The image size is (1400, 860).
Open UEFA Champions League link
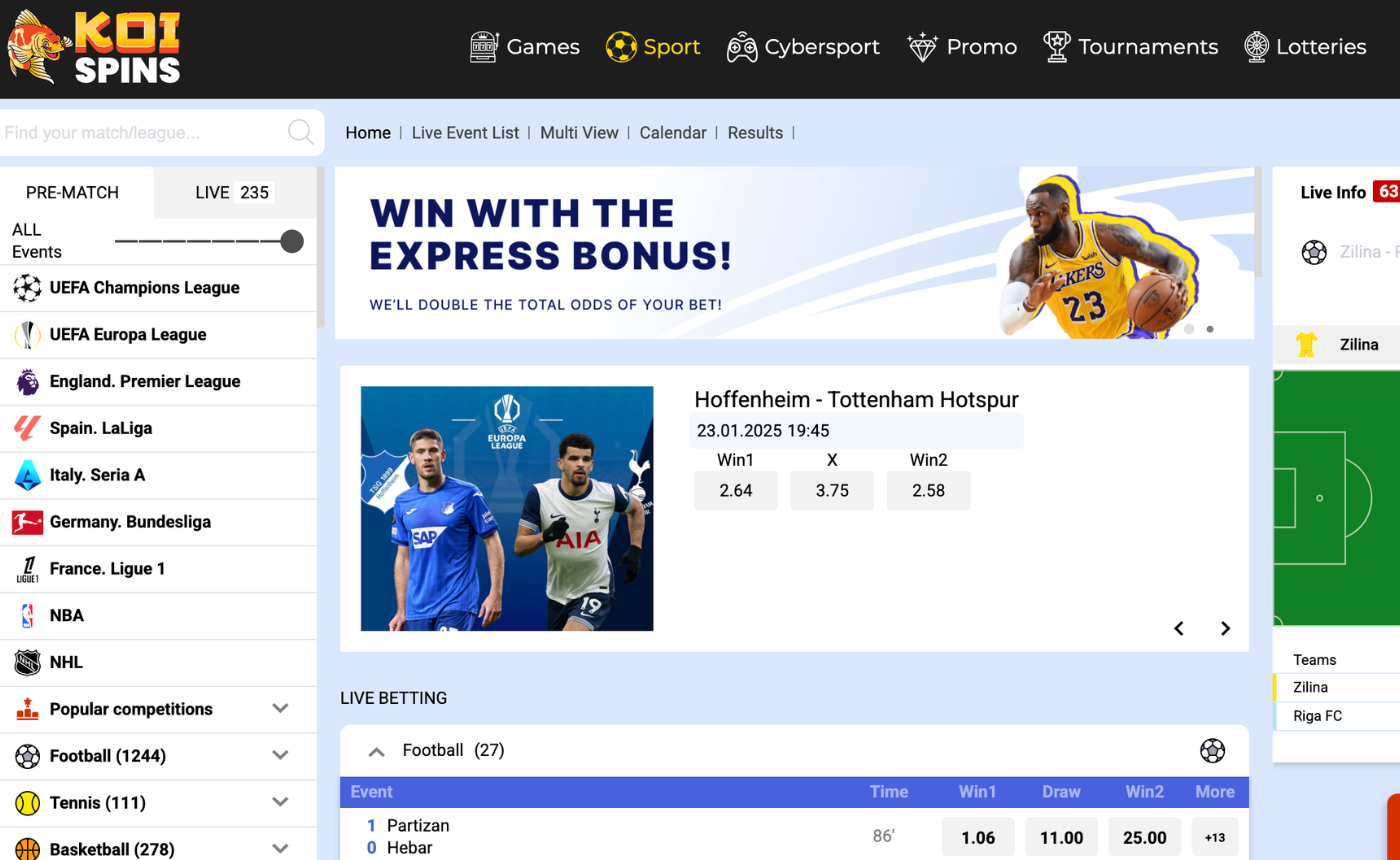click(x=145, y=288)
